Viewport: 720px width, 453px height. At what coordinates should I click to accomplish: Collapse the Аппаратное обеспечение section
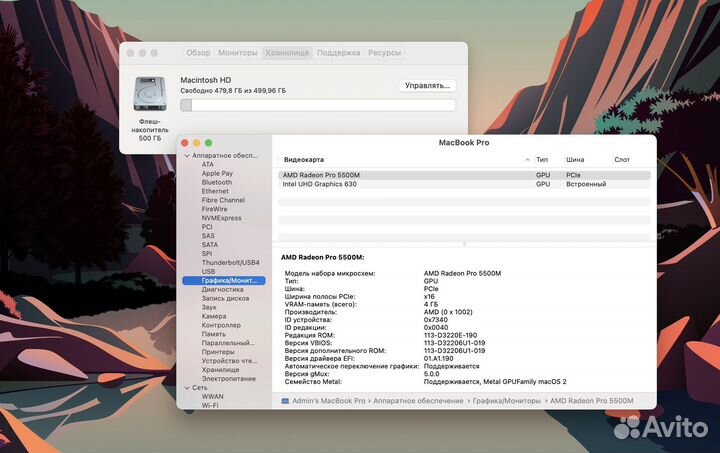tap(187, 156)
